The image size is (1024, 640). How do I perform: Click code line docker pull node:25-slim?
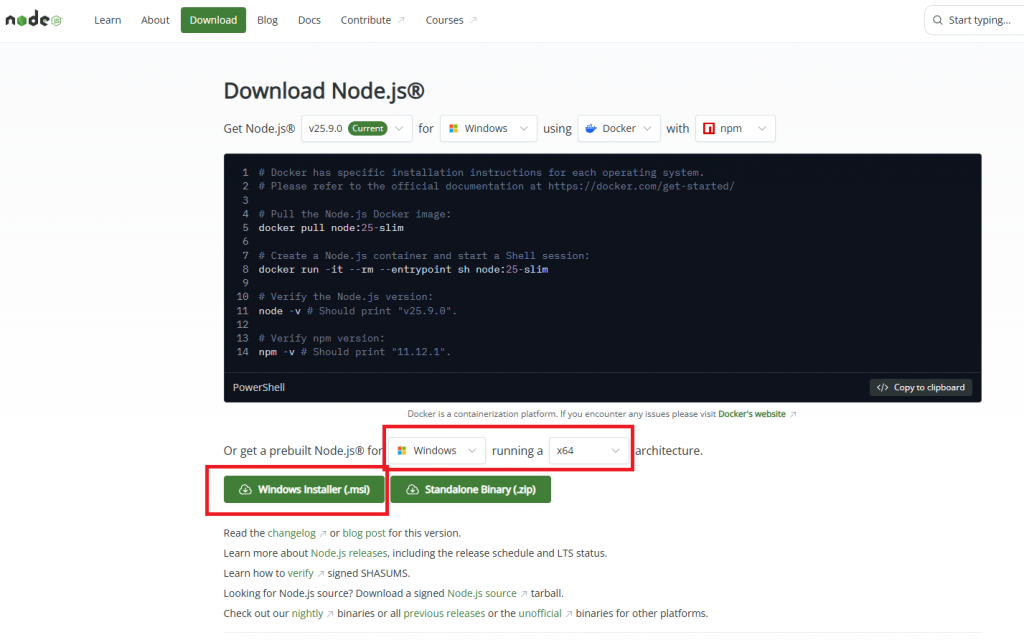click(x=331, y=228)
